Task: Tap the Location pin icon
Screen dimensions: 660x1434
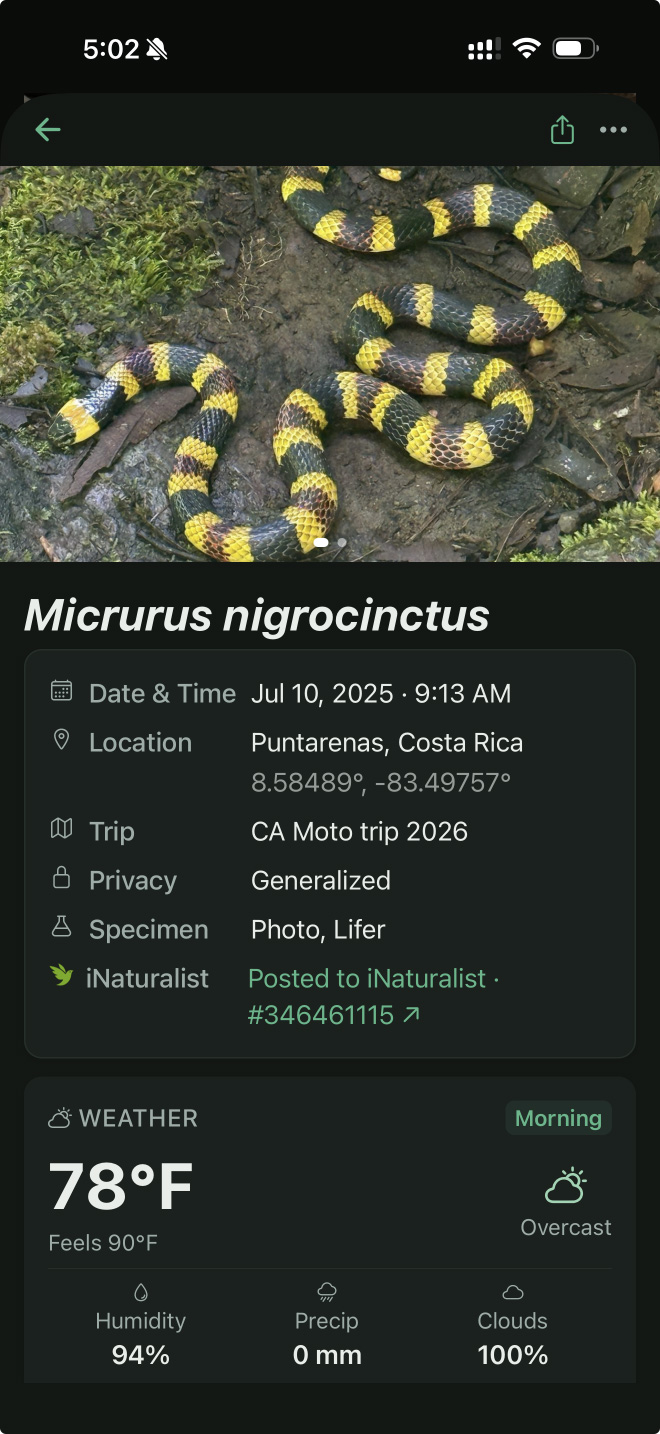Action: [61, 740]
